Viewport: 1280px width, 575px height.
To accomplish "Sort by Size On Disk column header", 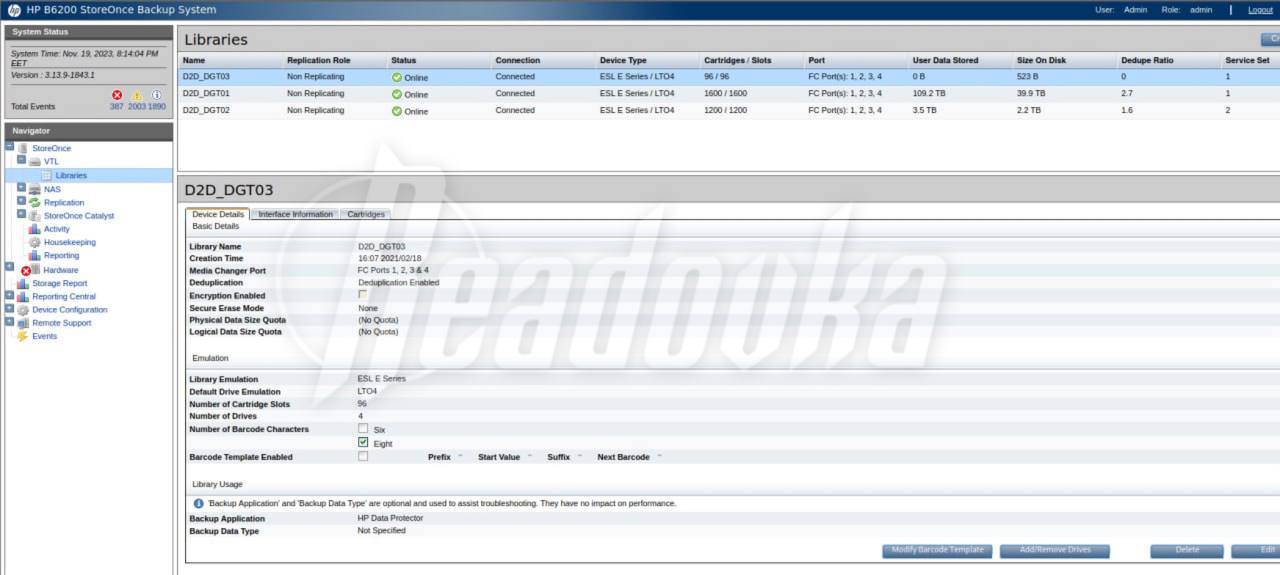I will 1041,60.
